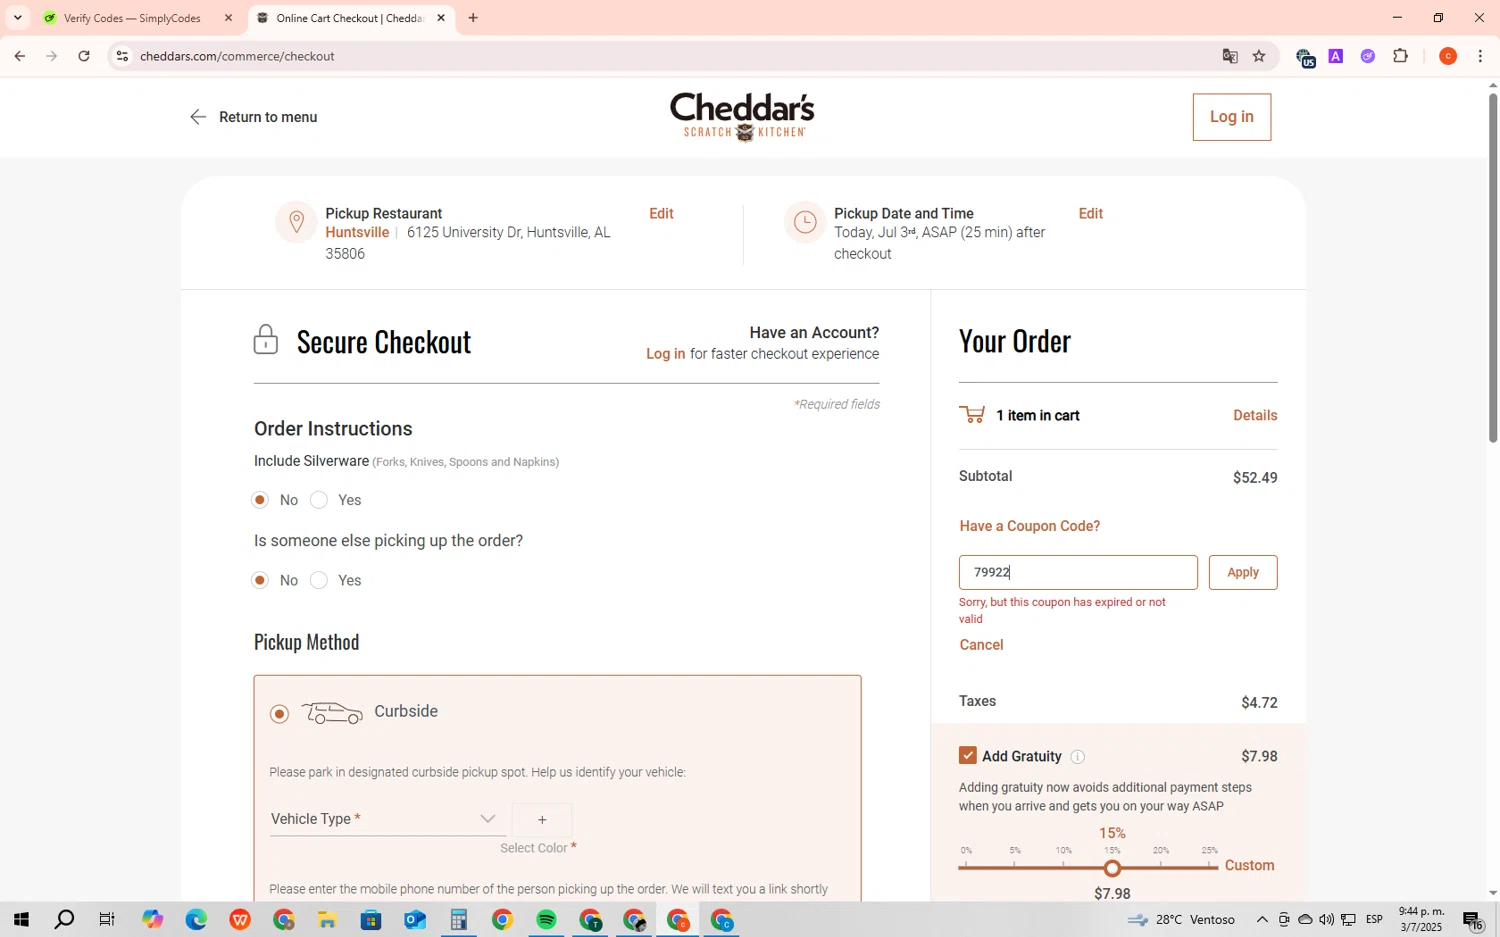Set gratuity slider to 20% tick

[1161, 867]
